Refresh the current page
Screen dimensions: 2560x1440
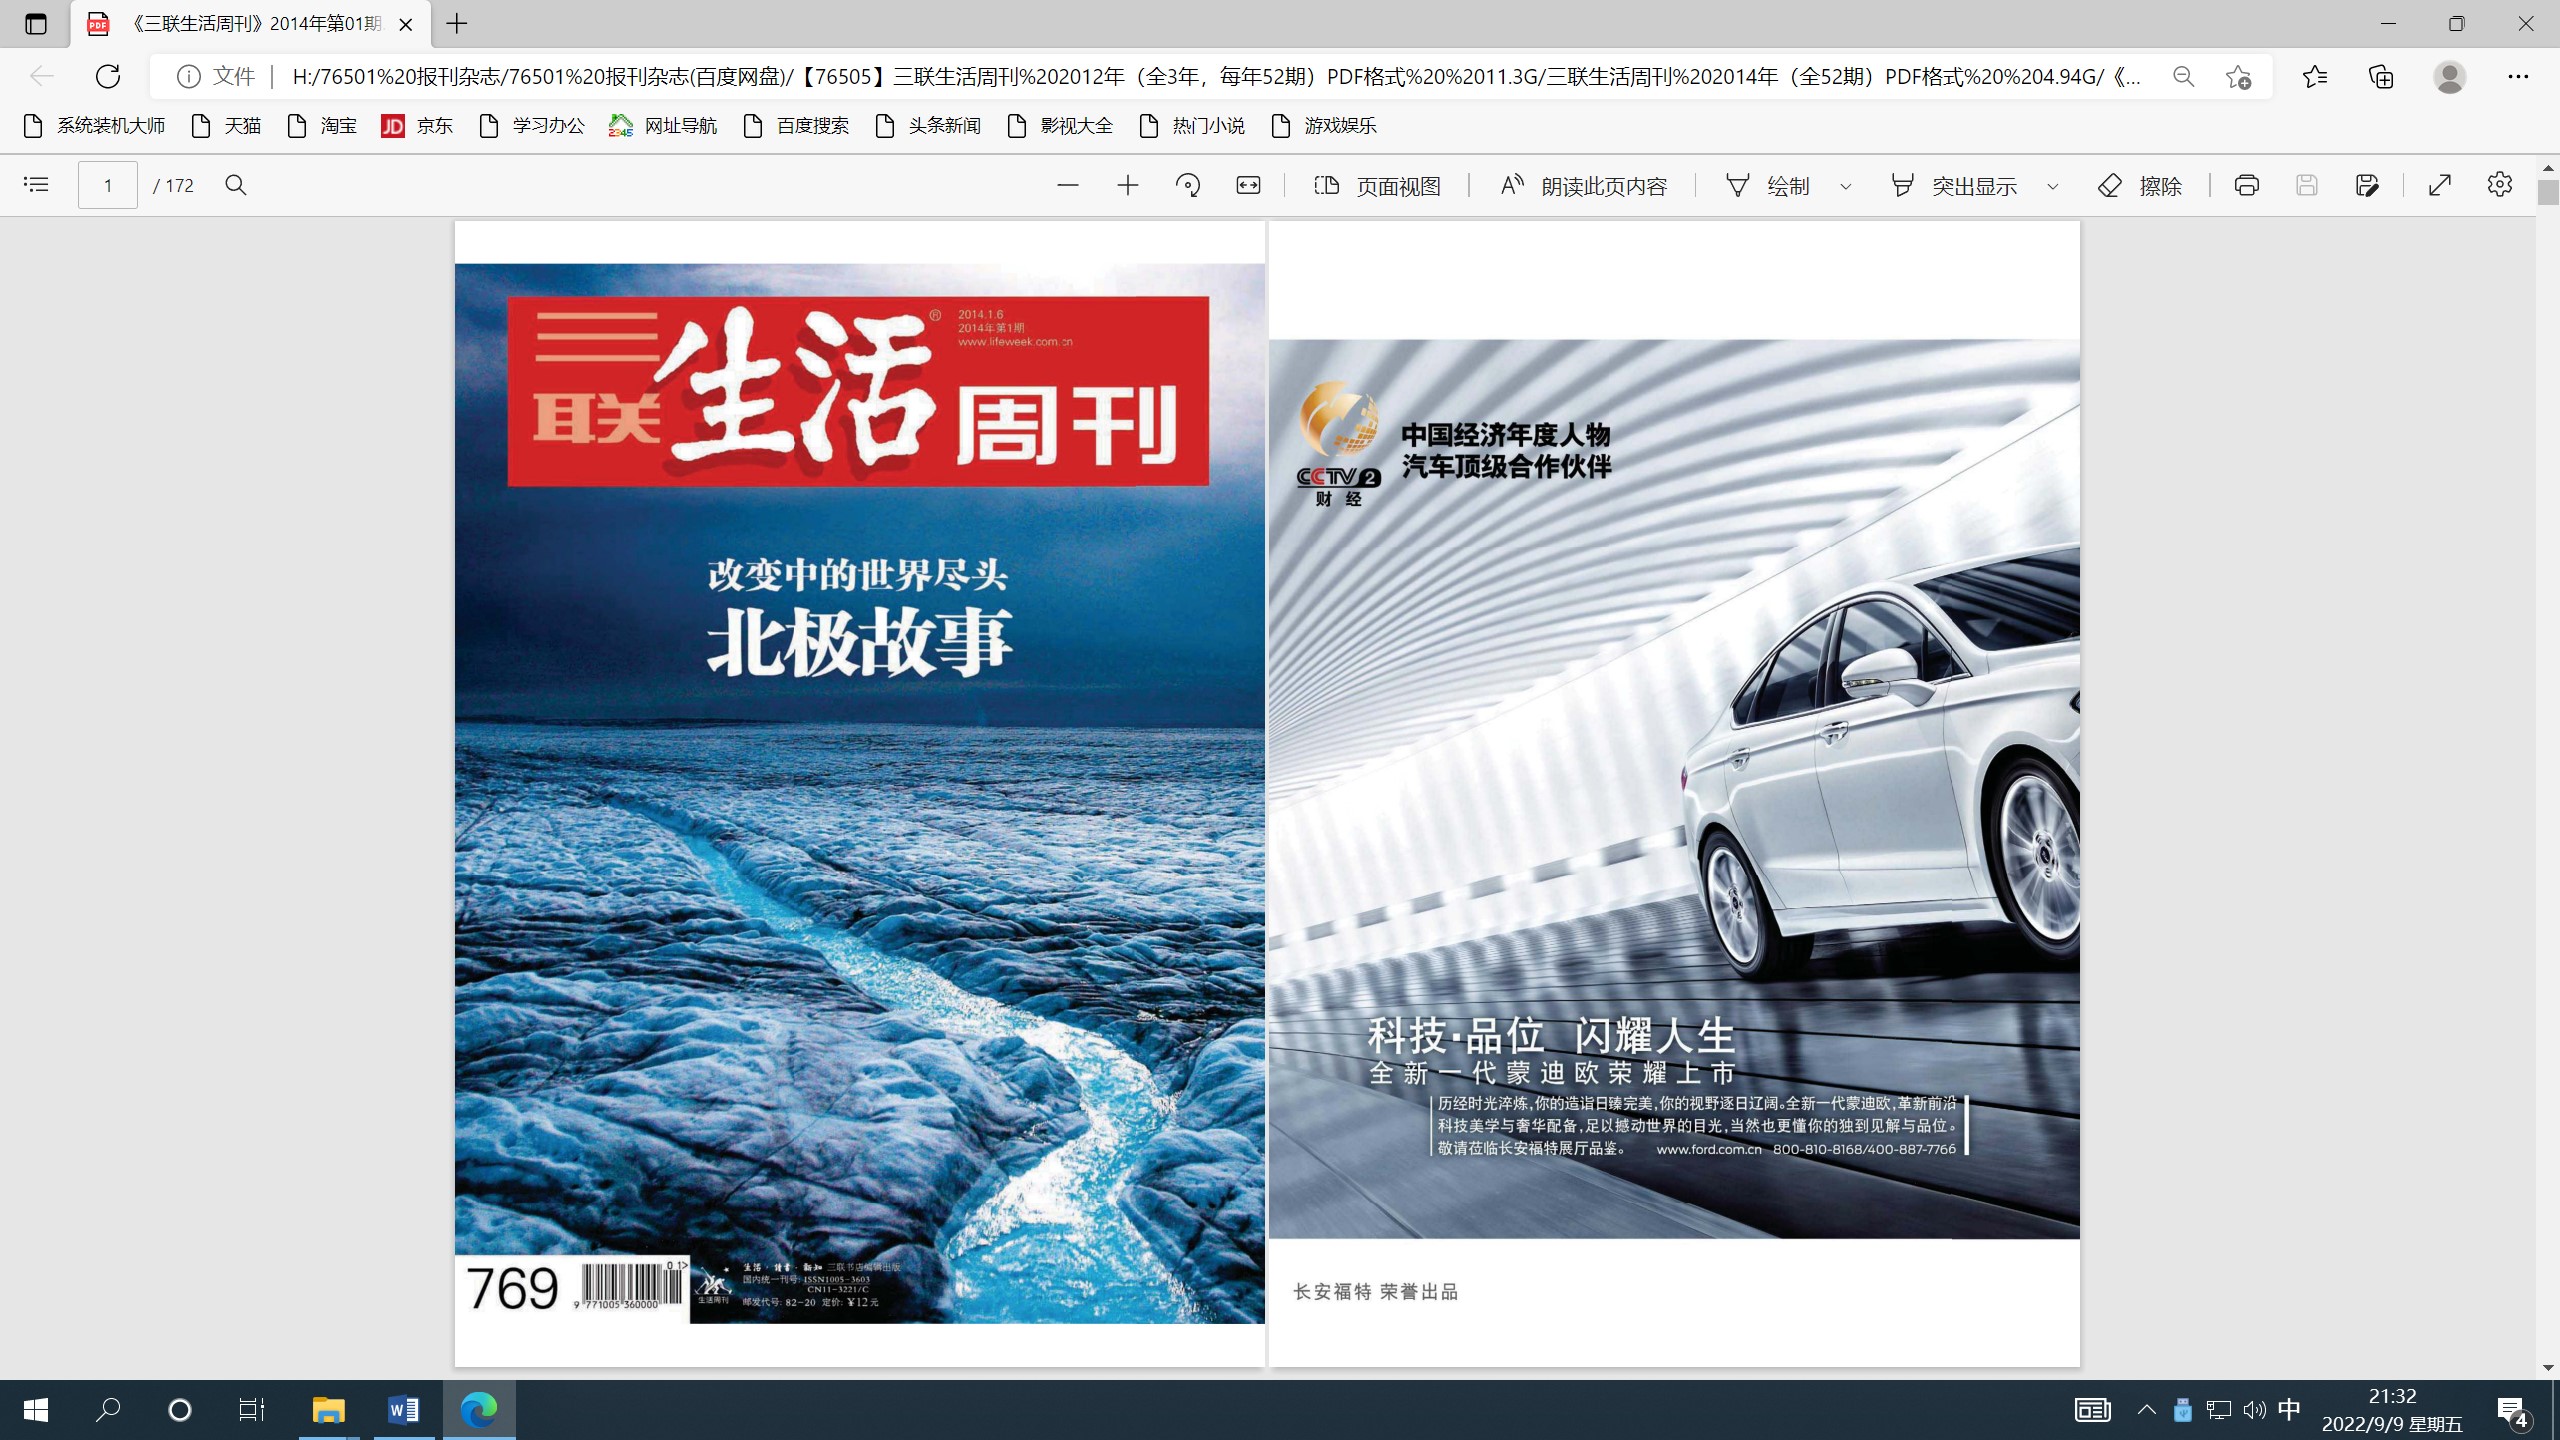click(x=108, y=76)
